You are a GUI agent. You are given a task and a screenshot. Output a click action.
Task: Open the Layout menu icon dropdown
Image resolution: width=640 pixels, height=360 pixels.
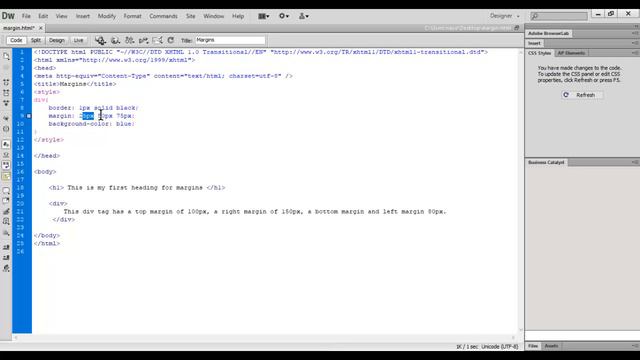264,16
